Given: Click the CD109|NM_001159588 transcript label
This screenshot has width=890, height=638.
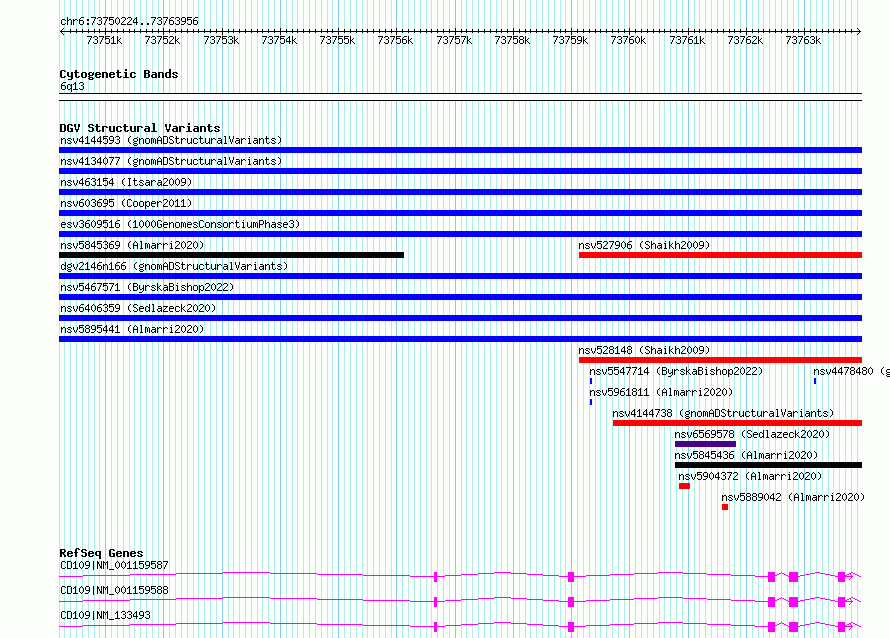Looking at the screenshot, I should [x=114, y=590].
